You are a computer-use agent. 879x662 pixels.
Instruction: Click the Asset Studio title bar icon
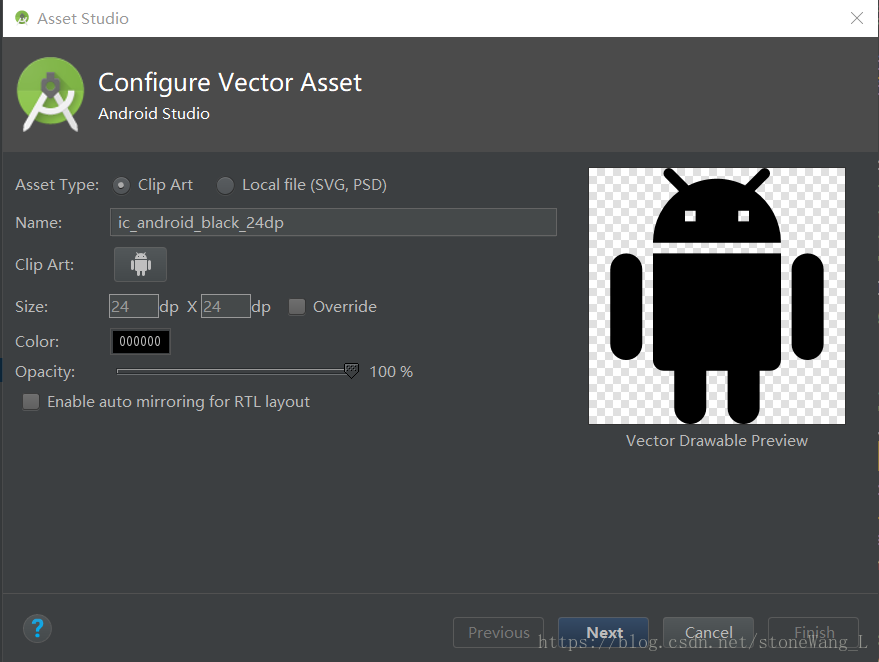coord(22,18)
